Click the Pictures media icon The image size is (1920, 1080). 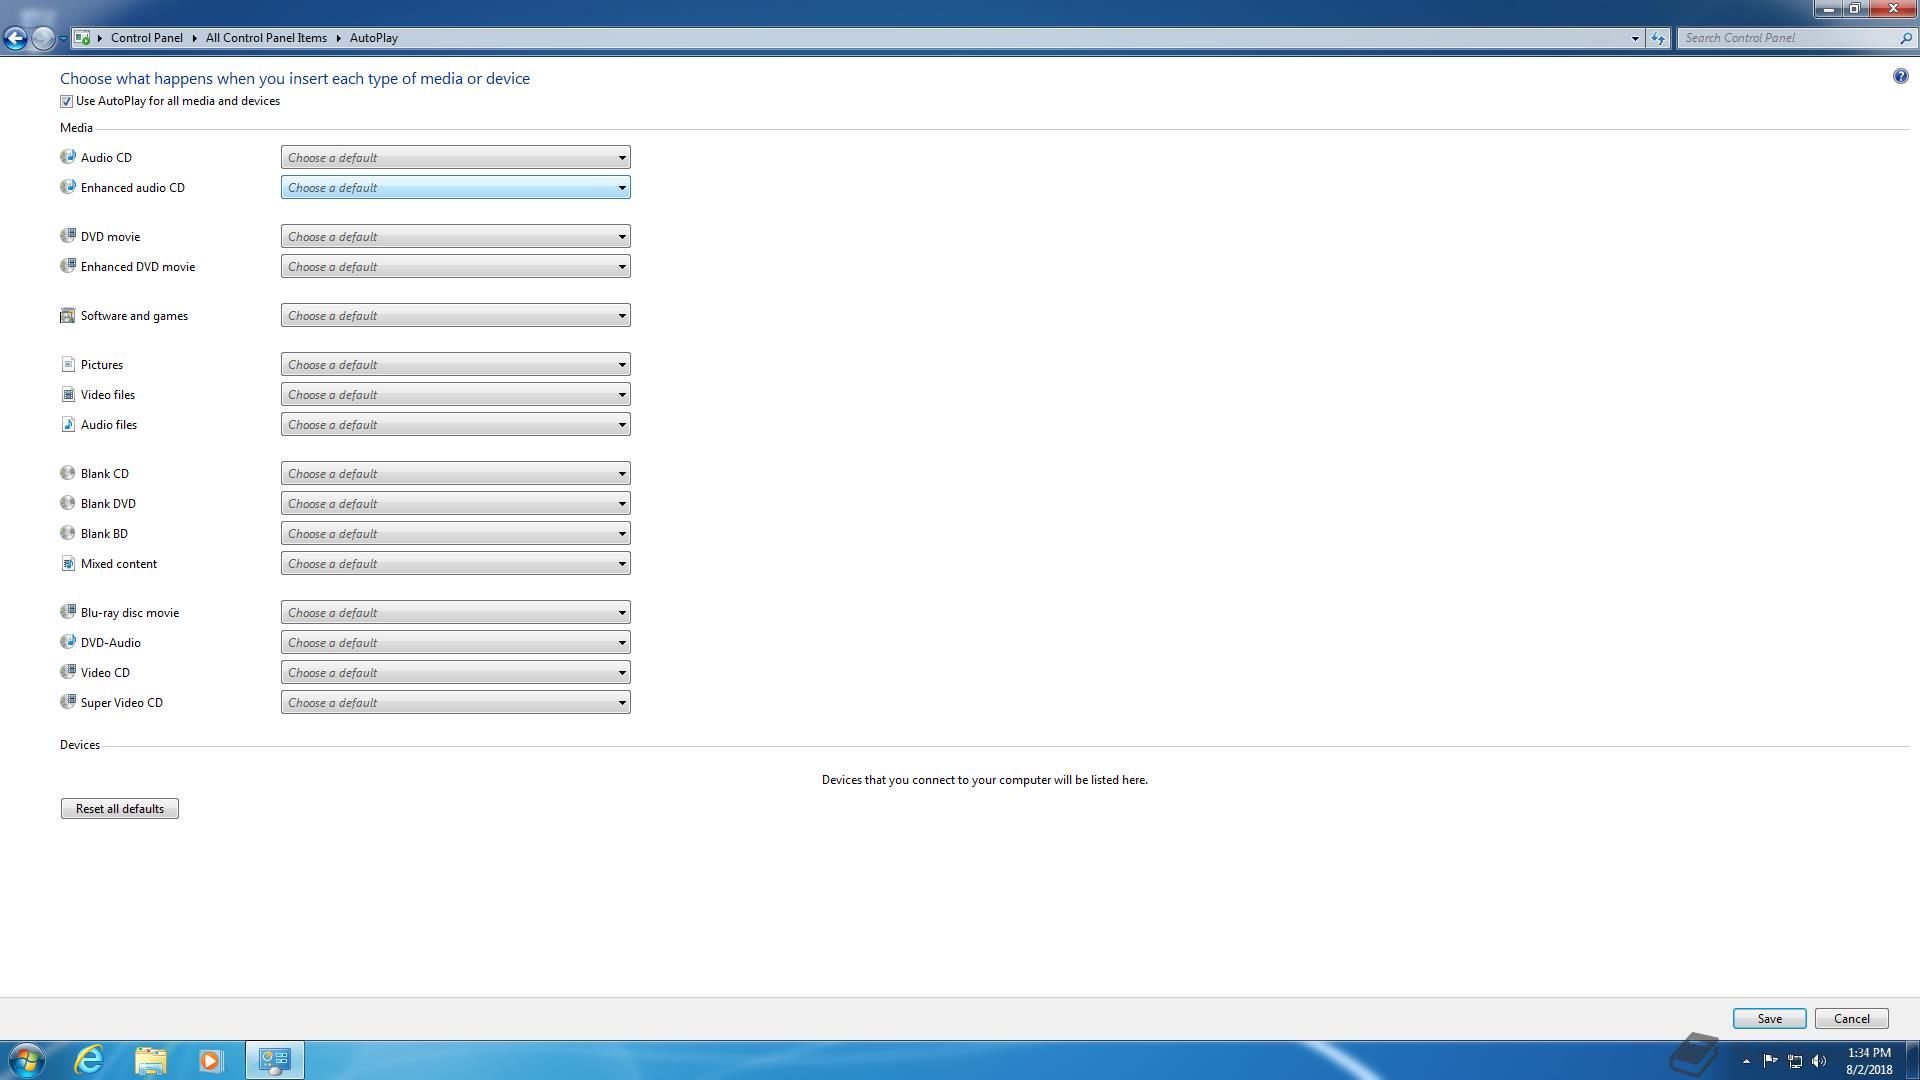pyautogui.click(x=68, y=364)
